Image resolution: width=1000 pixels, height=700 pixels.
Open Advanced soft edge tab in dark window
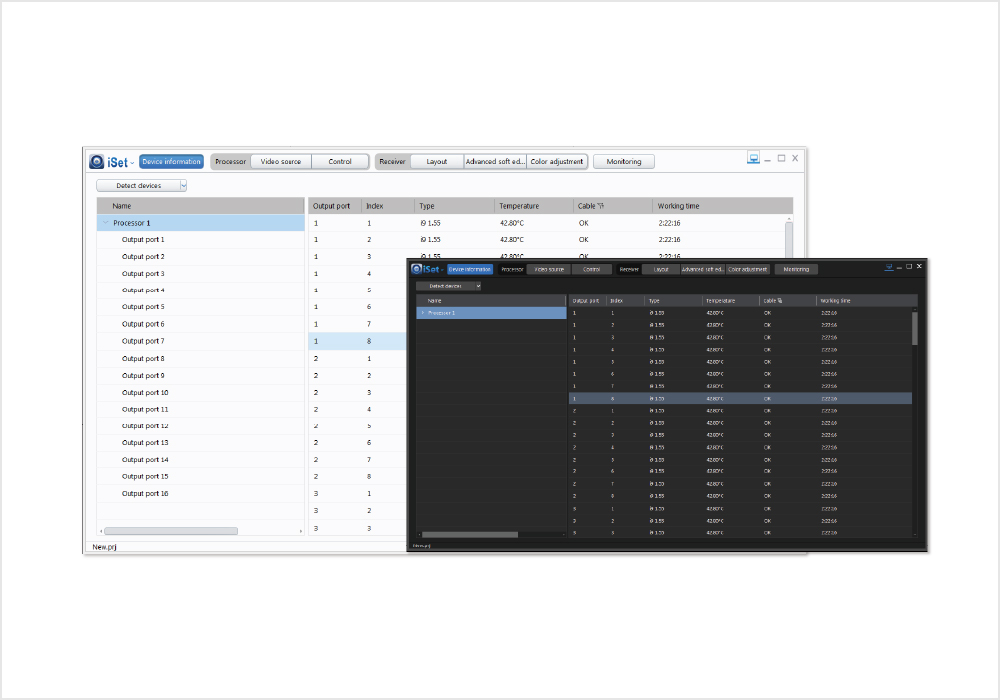point(703,269)
